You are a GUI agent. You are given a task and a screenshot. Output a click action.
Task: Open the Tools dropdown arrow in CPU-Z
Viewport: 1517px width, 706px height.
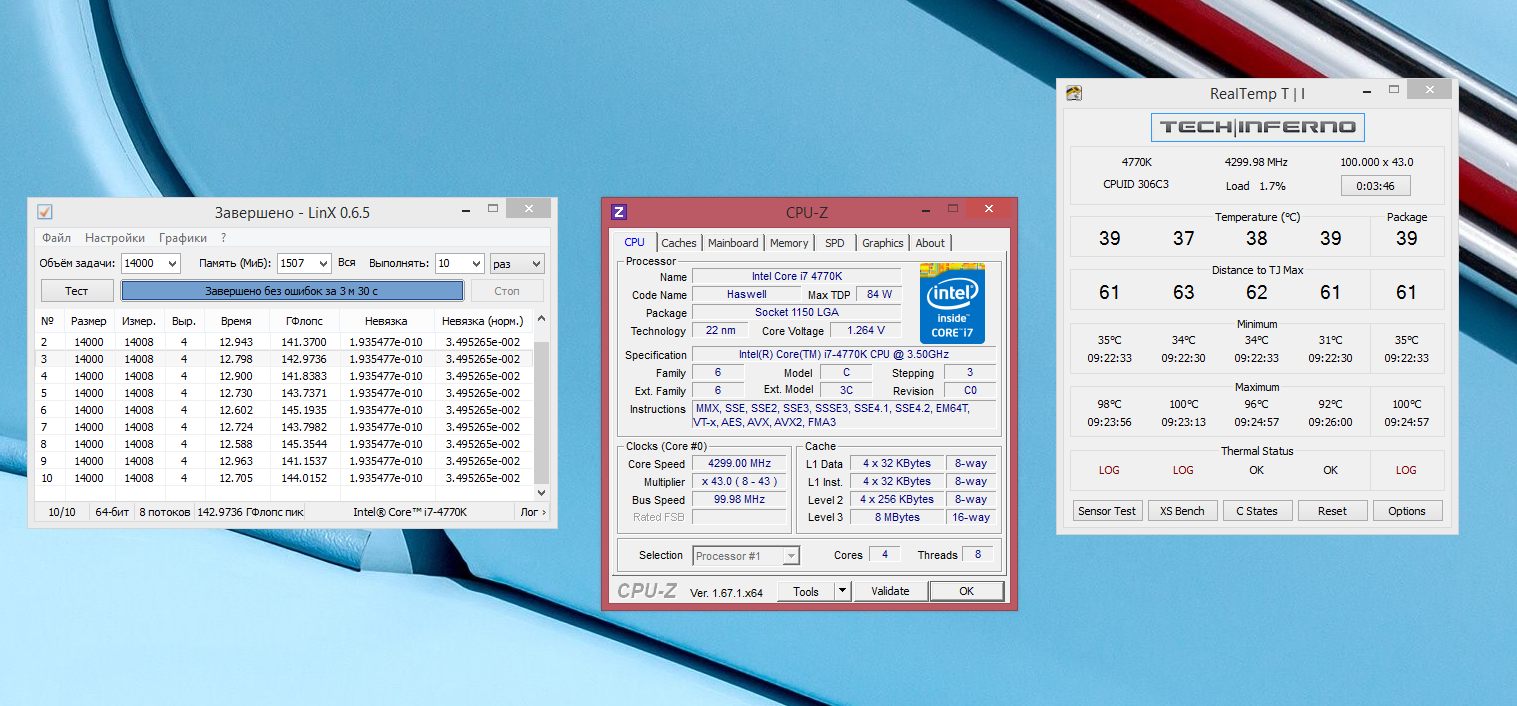tap(842, 591)
